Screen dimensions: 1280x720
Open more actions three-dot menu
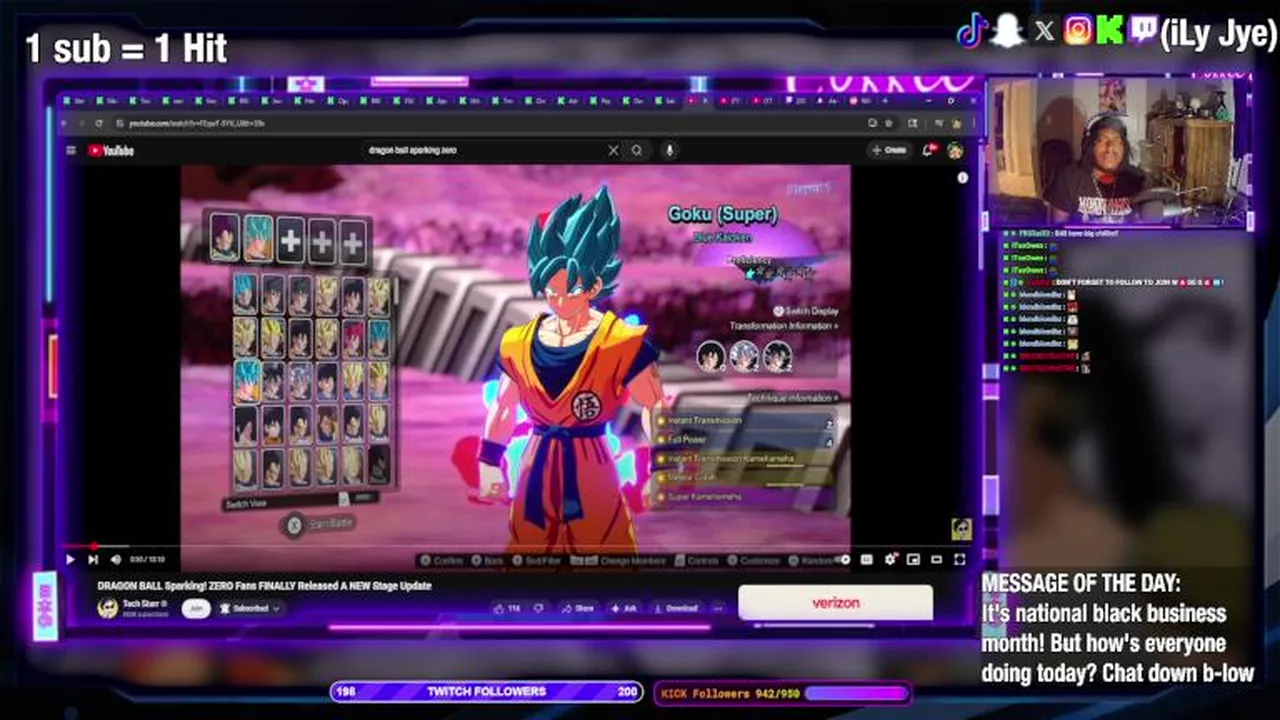[717, 608]
